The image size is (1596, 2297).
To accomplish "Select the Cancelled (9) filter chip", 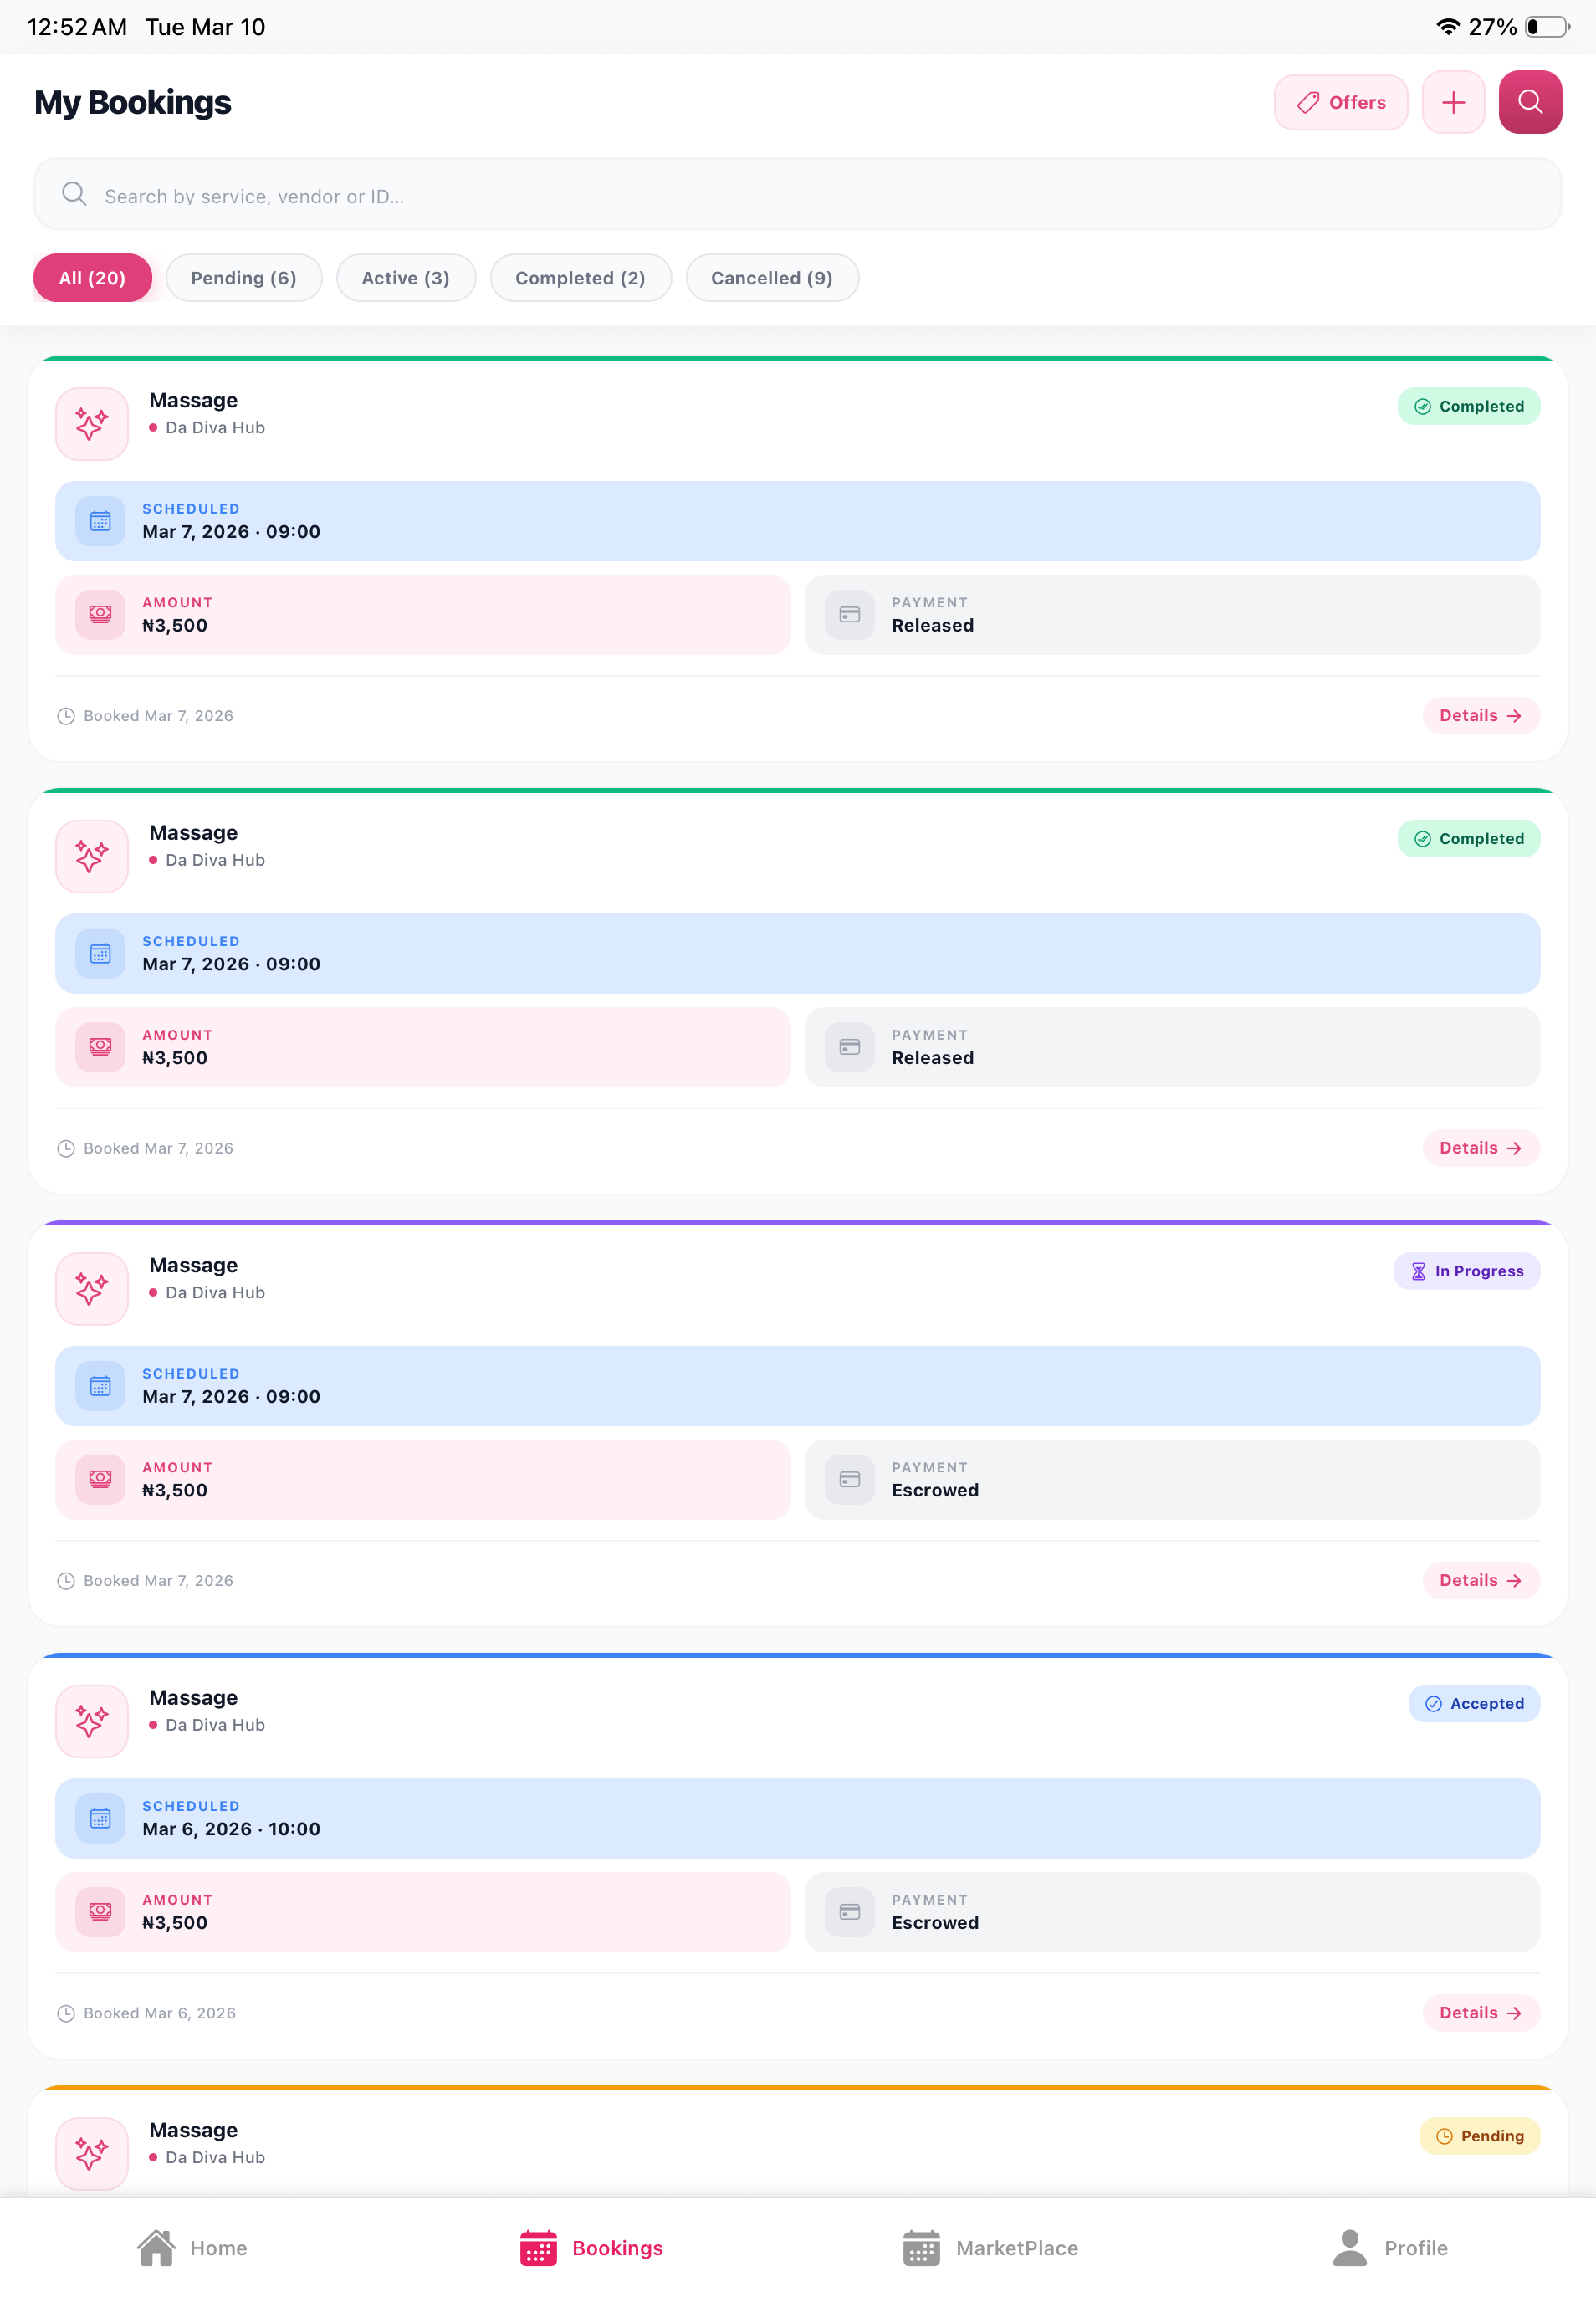I will point(771,278).
